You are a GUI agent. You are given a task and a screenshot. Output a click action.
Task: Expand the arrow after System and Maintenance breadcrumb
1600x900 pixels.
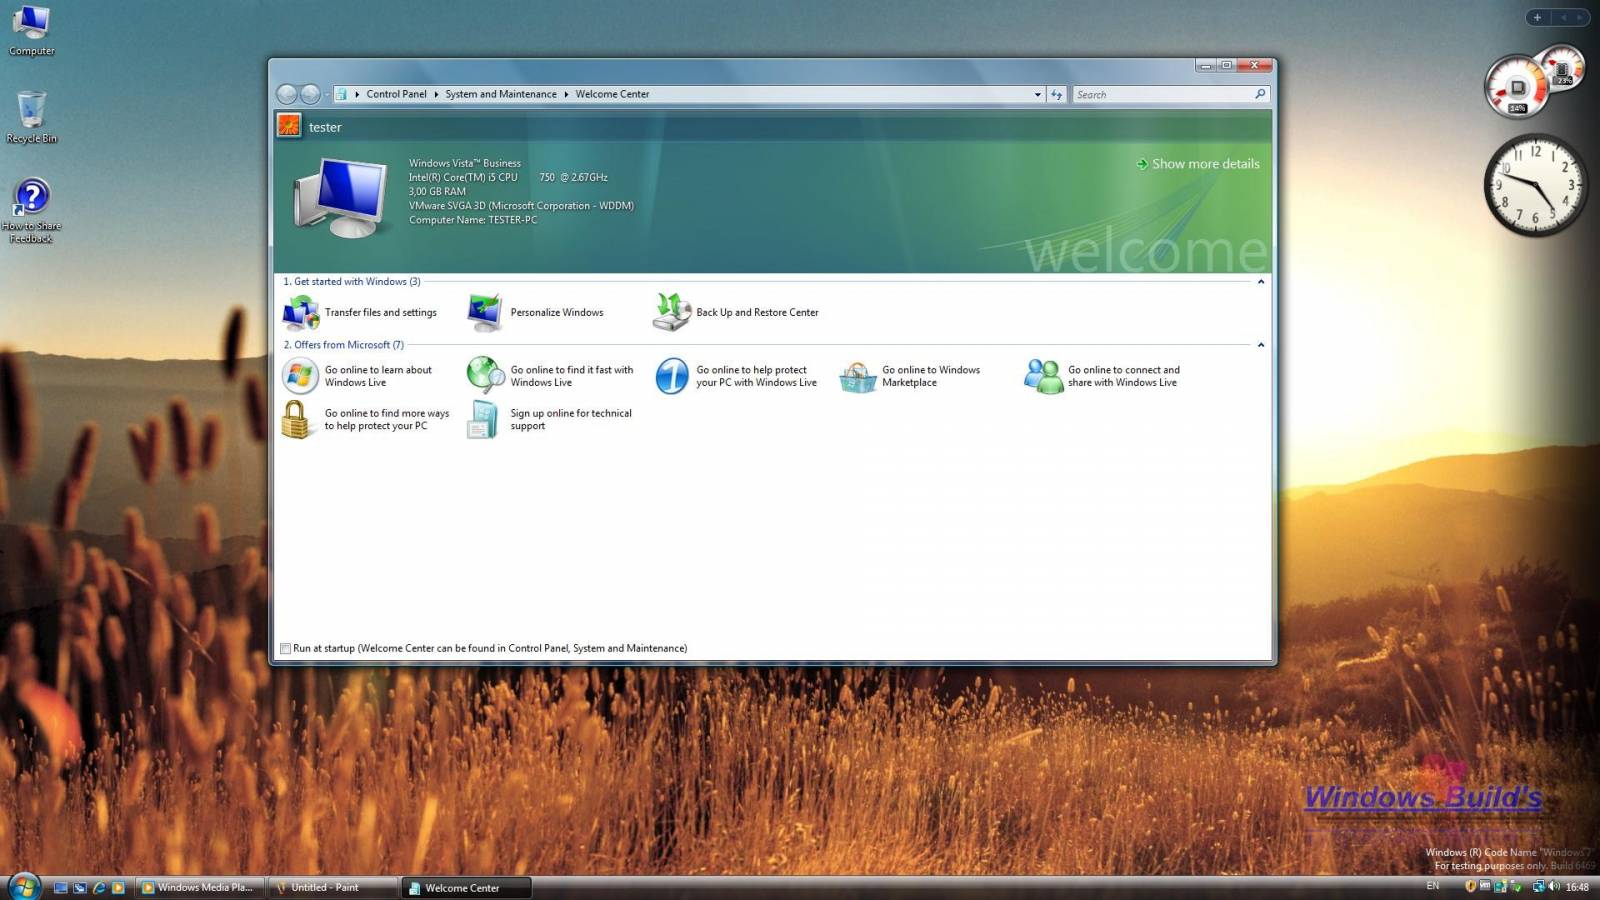point(566,94)
